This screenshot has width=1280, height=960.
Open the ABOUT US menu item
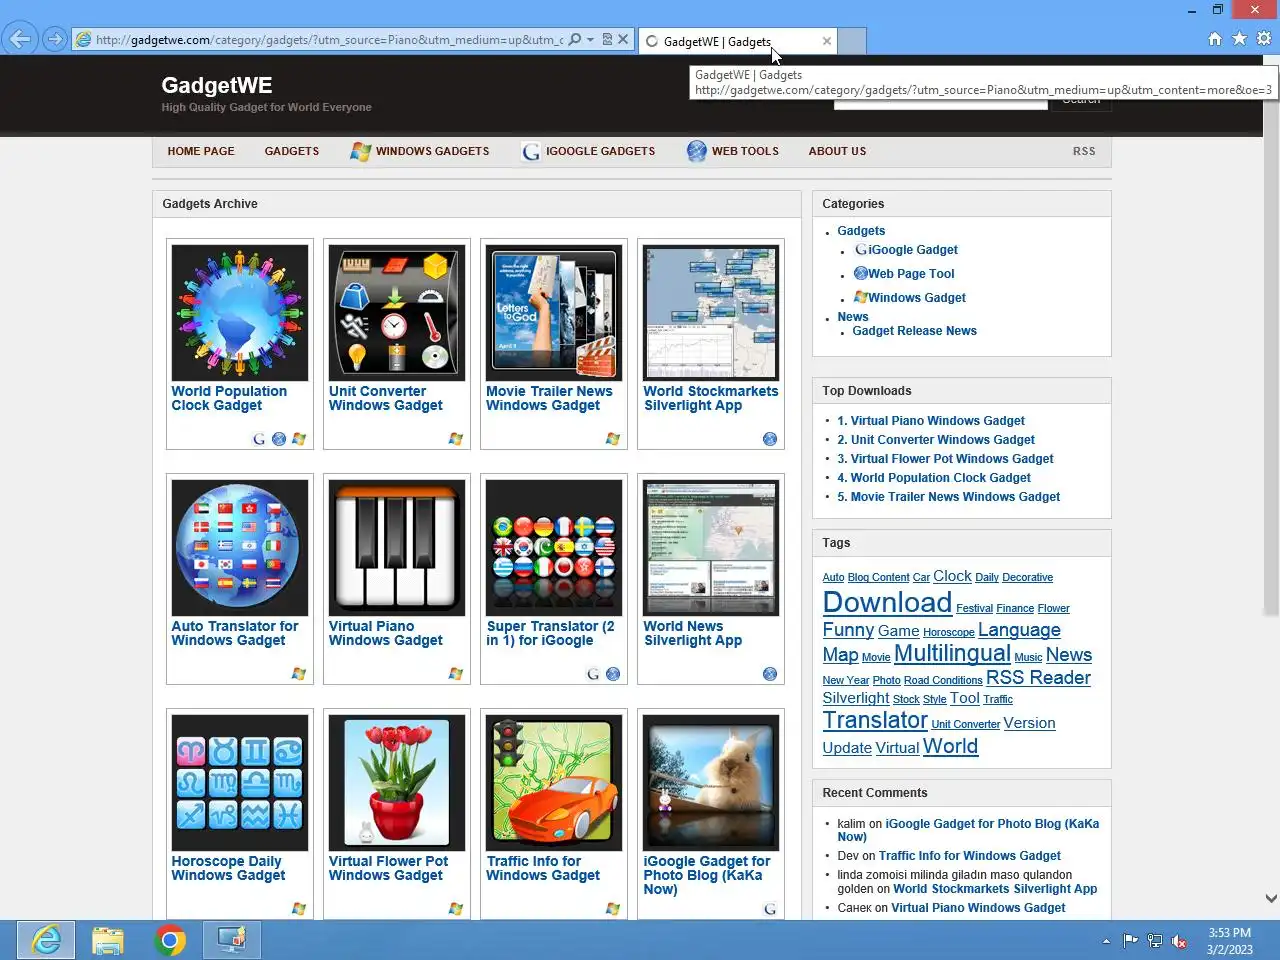(837, 151)
